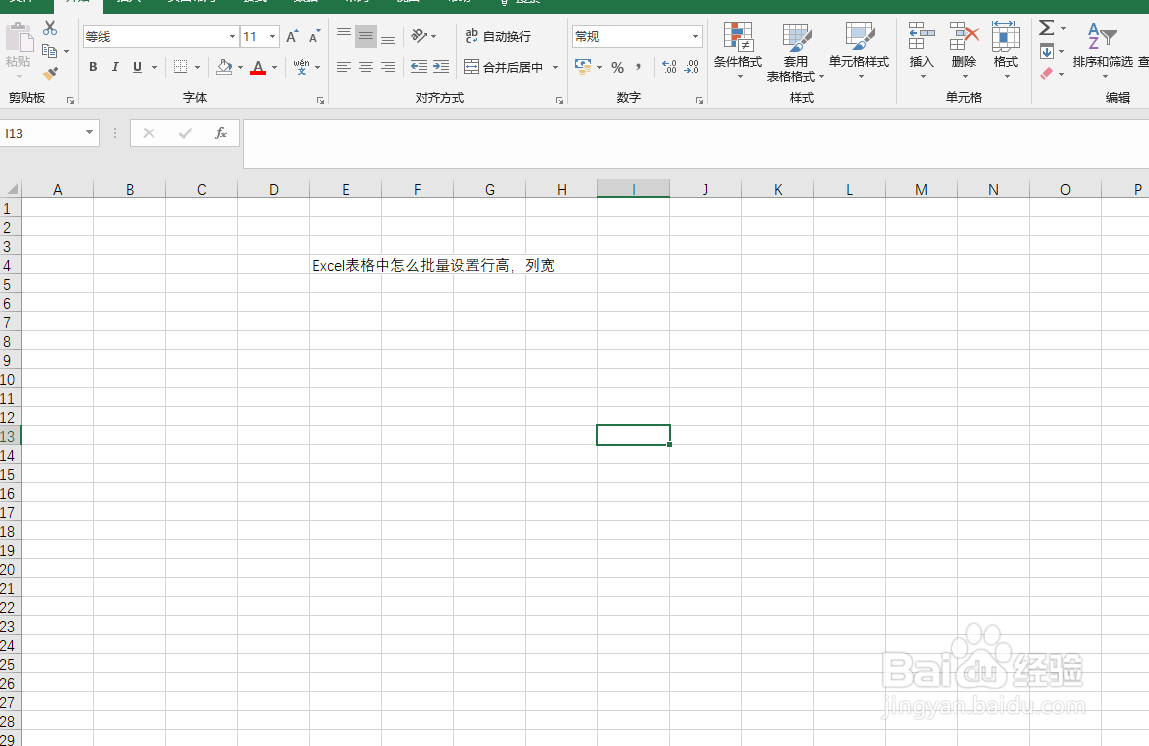Open the font name 等线 dropdown
This screenshot has width=1149, height=746.
tap(232, 37)
